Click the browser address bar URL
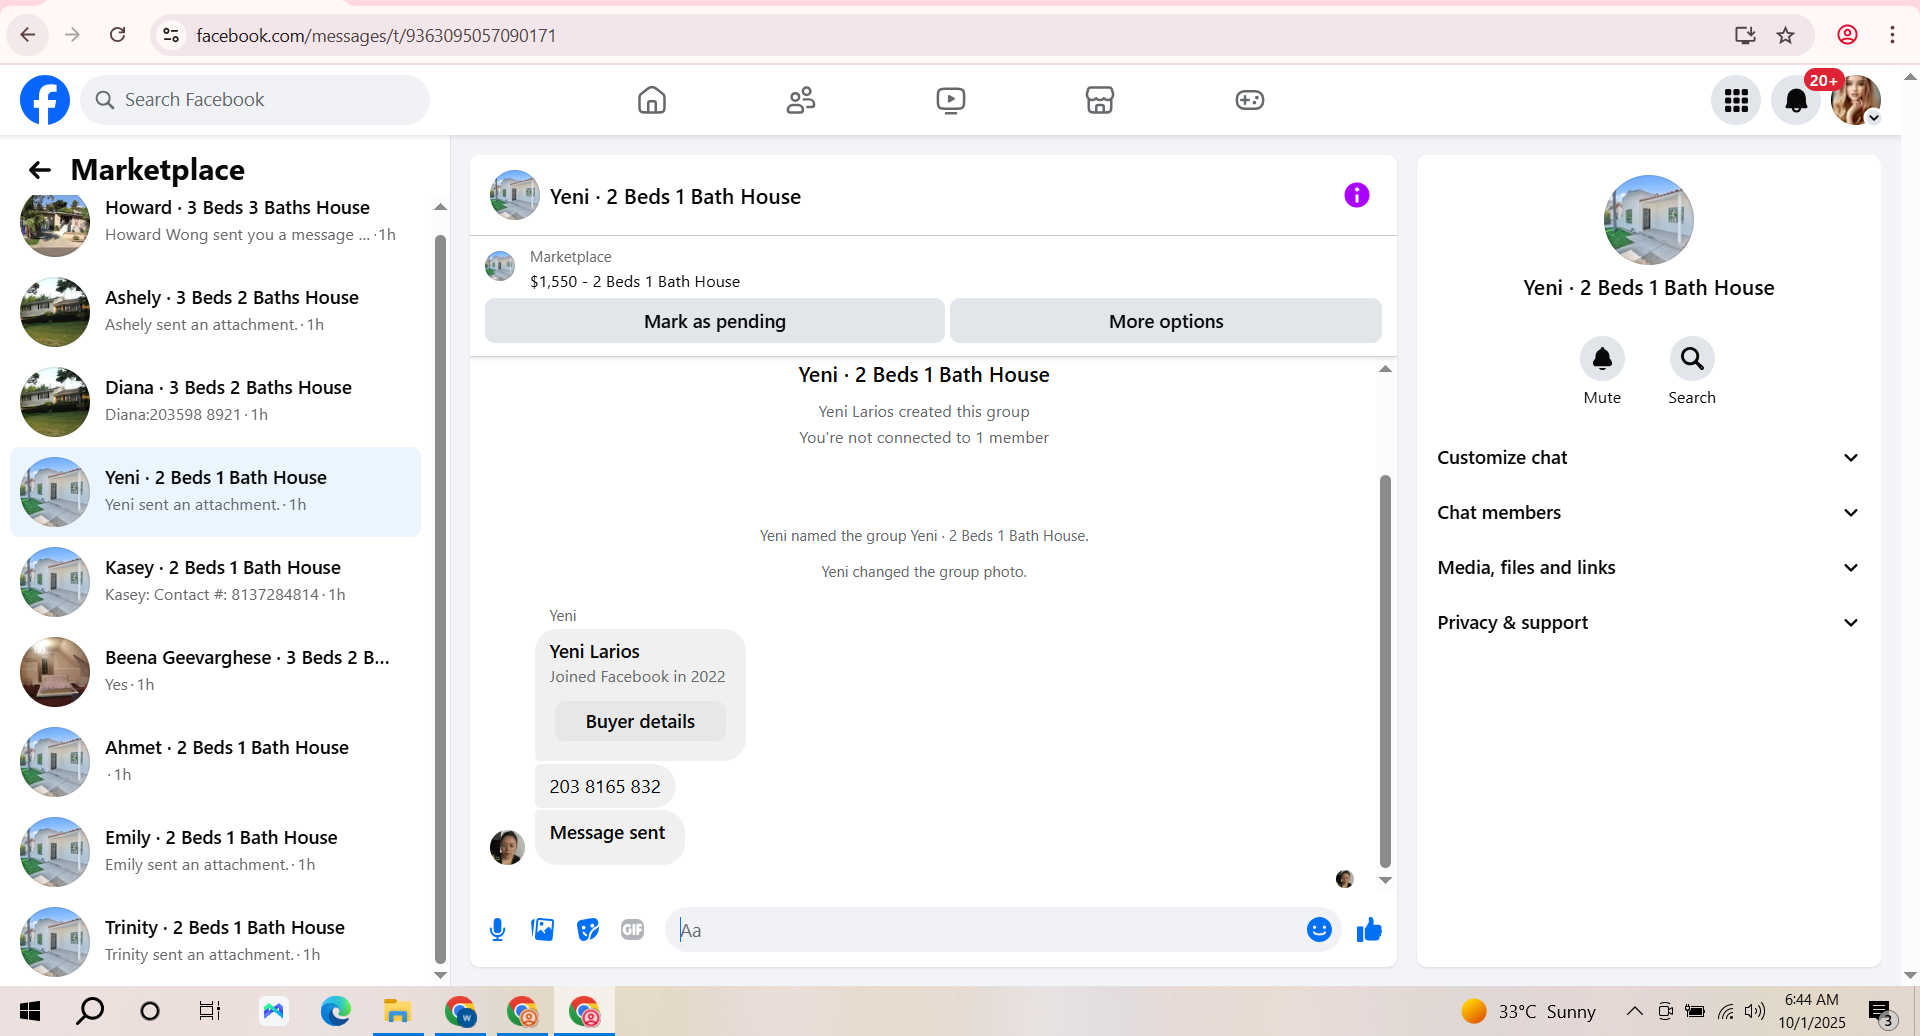The image size is (1920, 1036). coord(376,36)
